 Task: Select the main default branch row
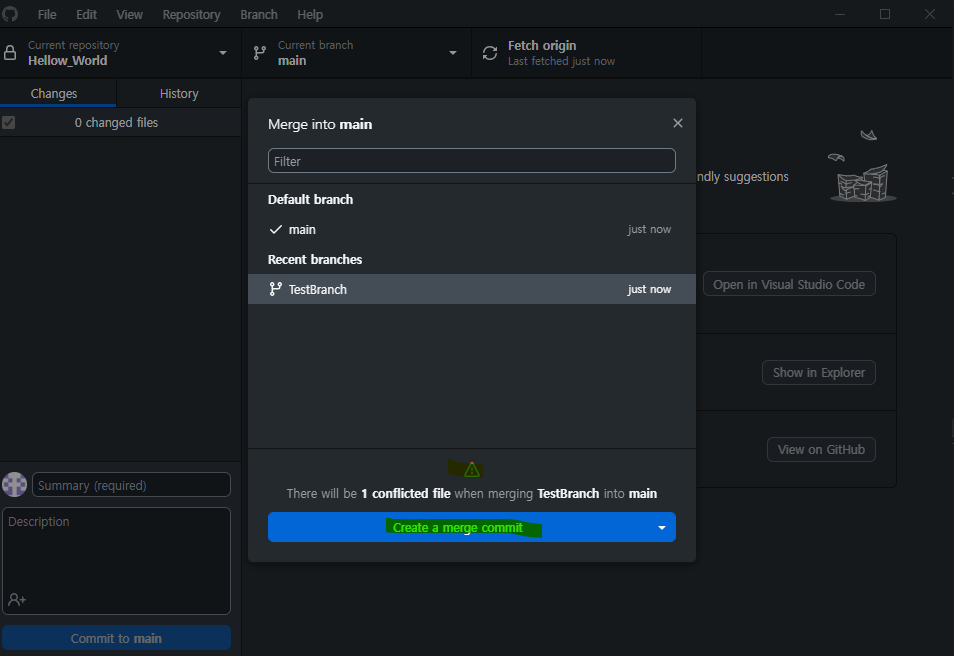[472, 229]
